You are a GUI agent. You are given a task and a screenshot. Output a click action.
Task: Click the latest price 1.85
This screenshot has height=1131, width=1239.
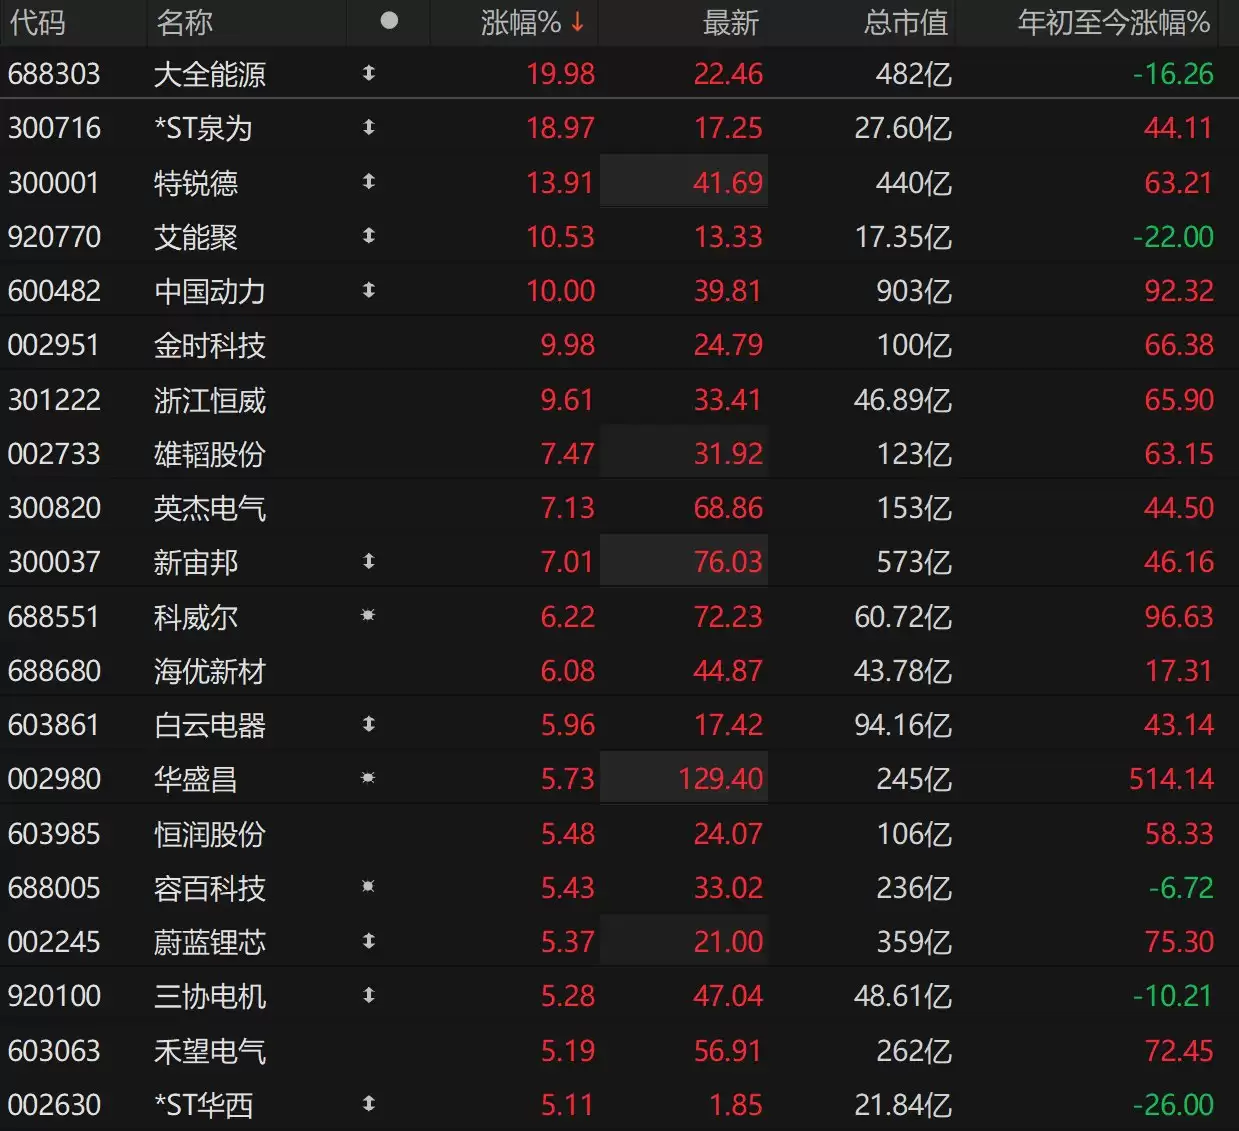coord(736,1105)
